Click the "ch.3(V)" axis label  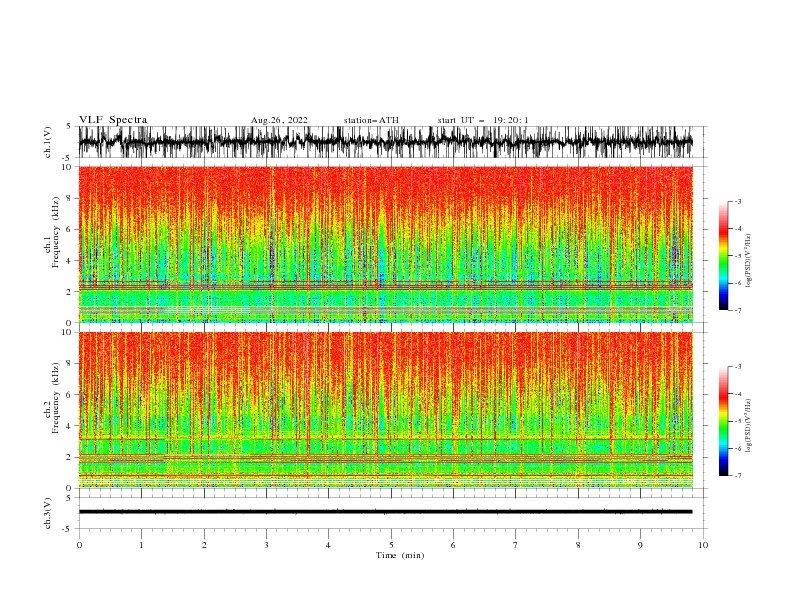(48, 513)
